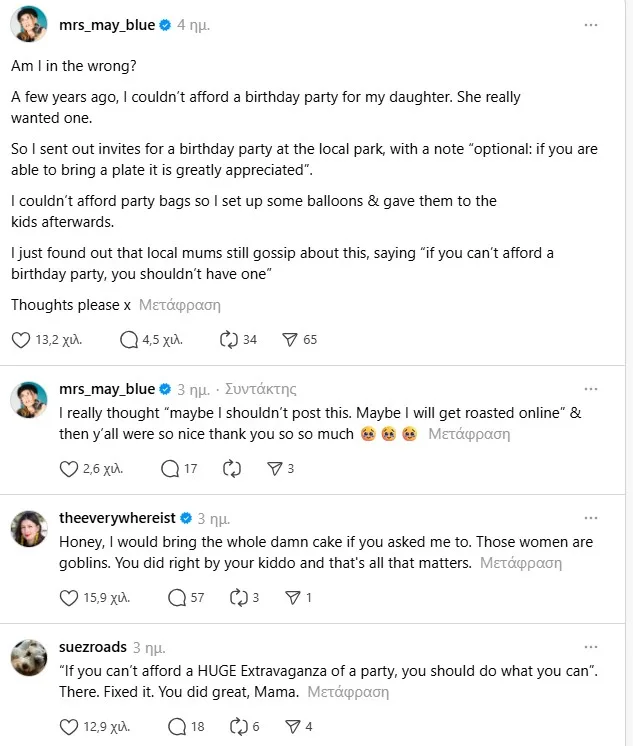633x746 pixels.
Task: Click suezroads' dog profile picture
Action: click(30, 658)
